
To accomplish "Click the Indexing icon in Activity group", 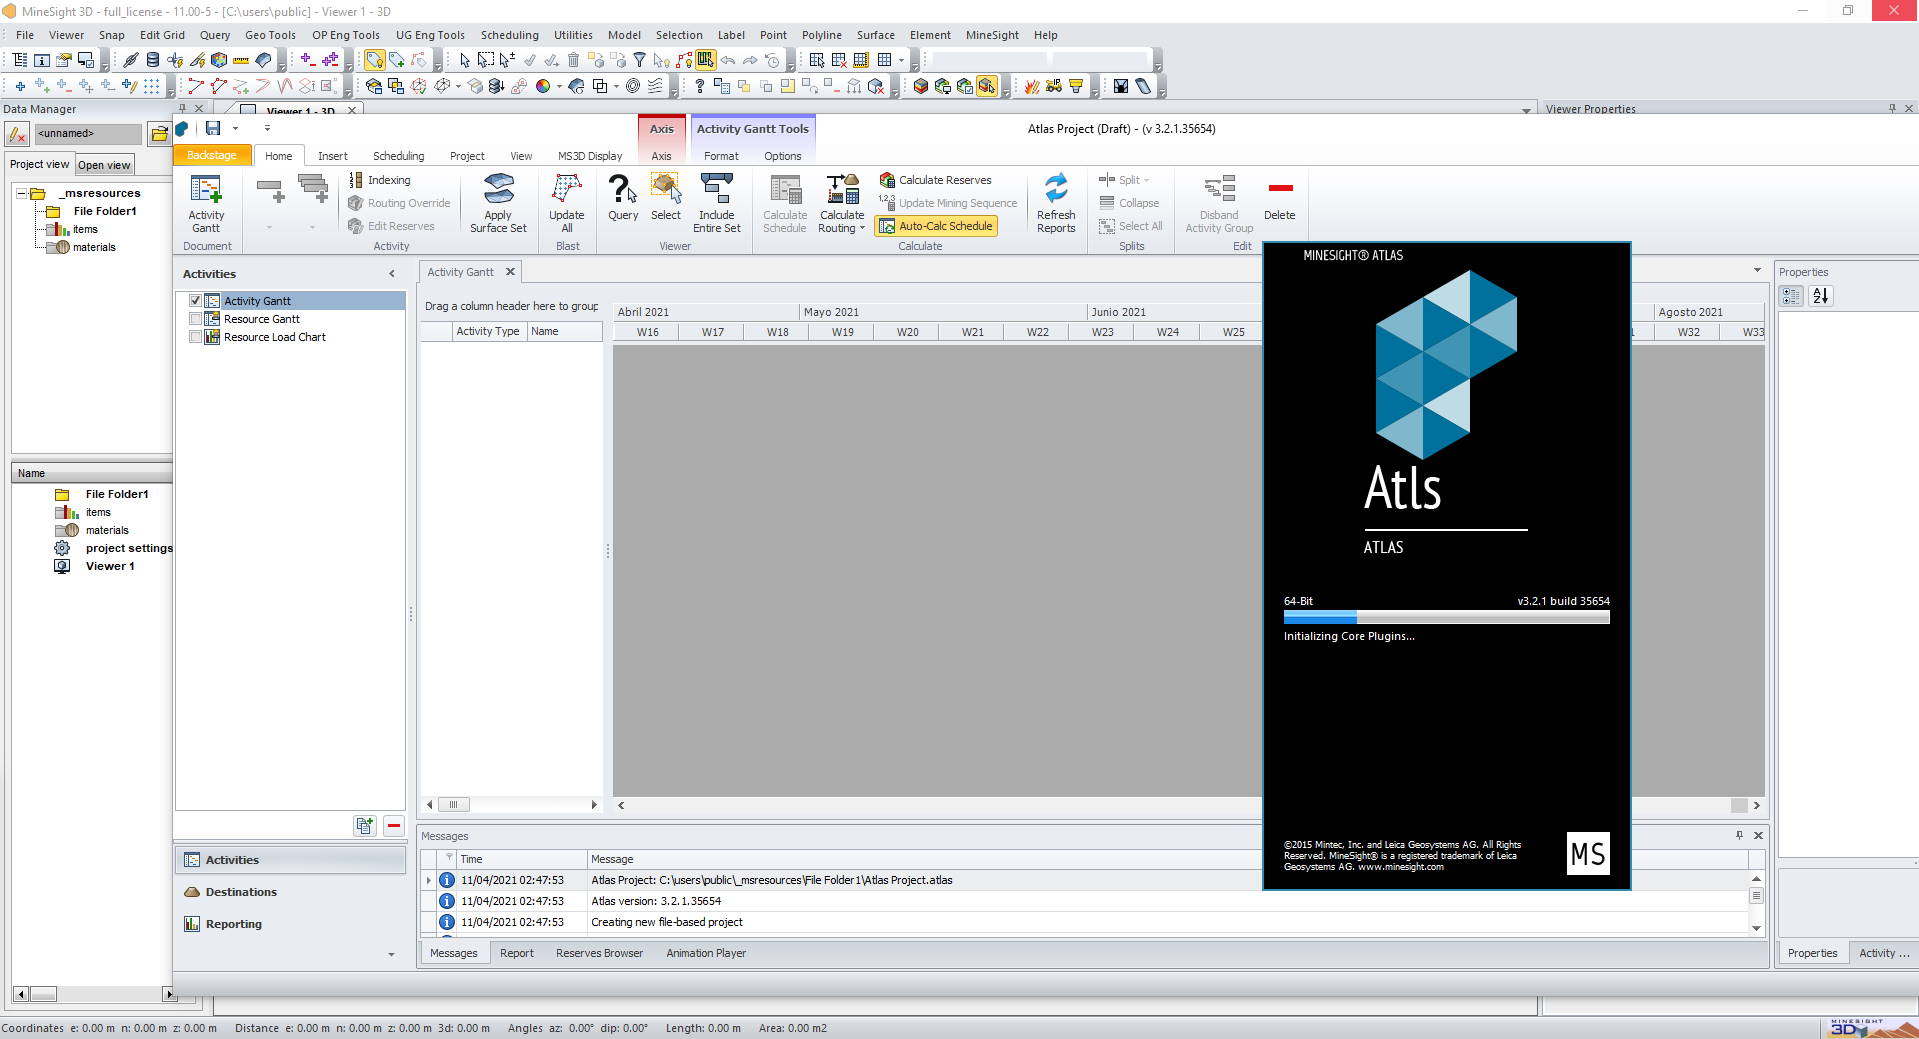I will pos(356,180).
